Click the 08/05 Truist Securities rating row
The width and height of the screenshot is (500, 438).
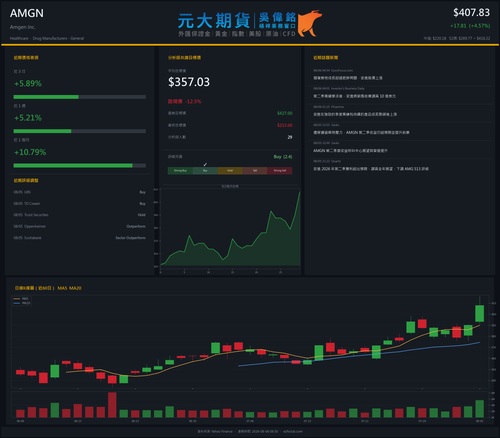[x=80, y=215]
